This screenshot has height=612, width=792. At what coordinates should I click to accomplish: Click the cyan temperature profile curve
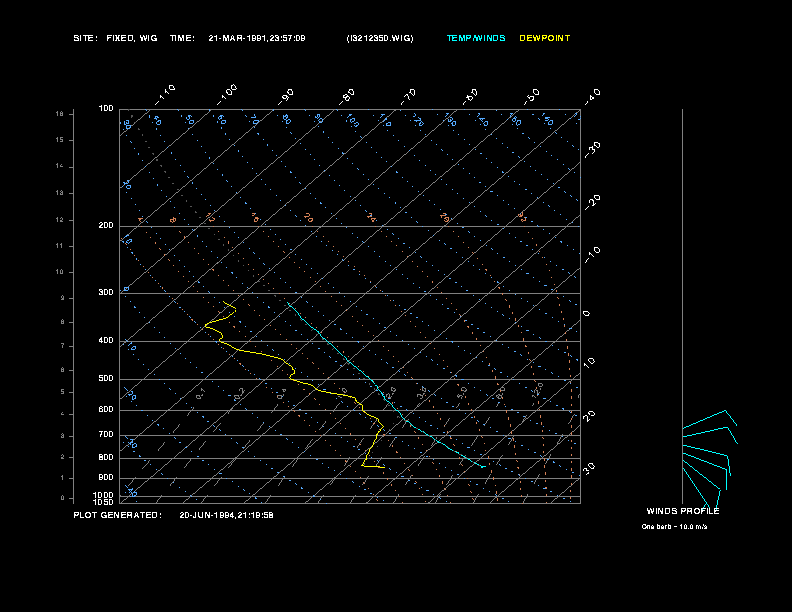(374, 382)
